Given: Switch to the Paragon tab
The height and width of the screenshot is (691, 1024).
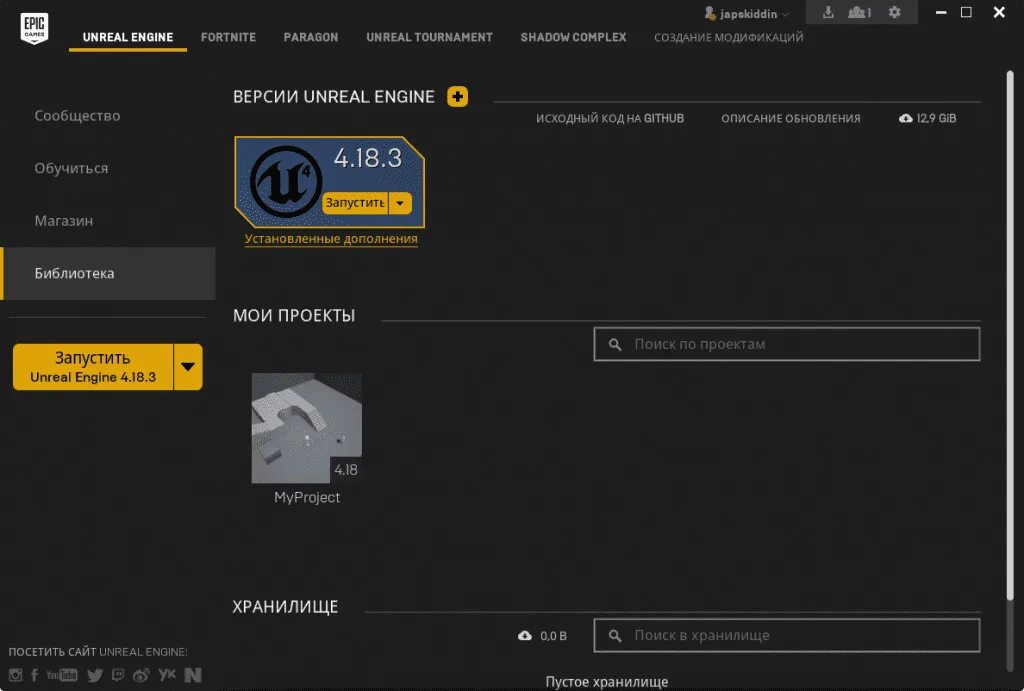Looking at the screenshot, I should 311,37.
